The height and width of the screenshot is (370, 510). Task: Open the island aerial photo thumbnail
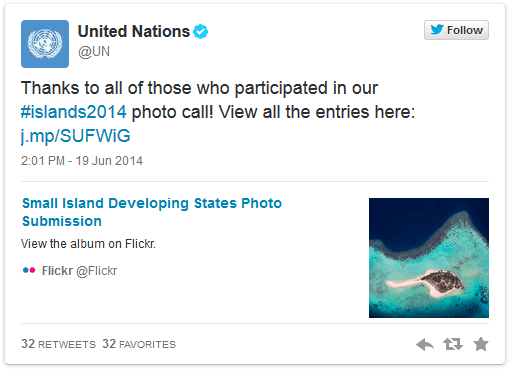click(x=429, y=258)
